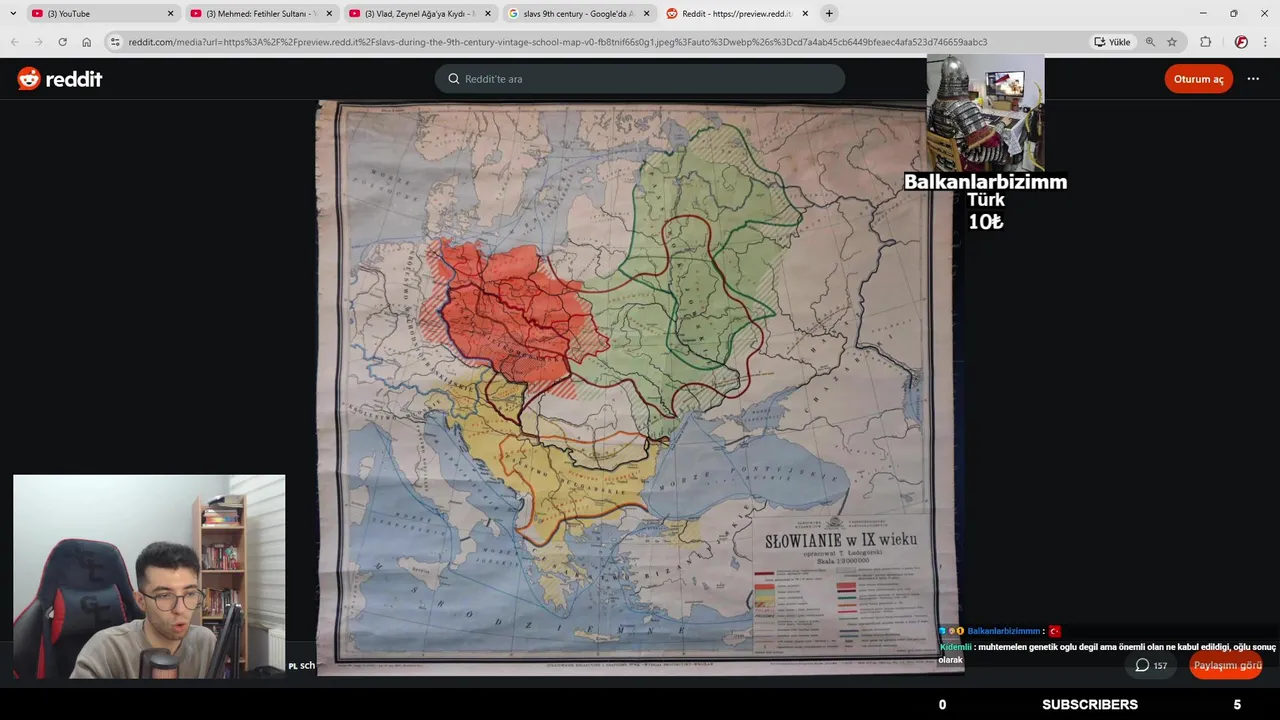Click the 'Balkanlarbizimm' donation name text
1280x720 pixels.
point(985,182)
